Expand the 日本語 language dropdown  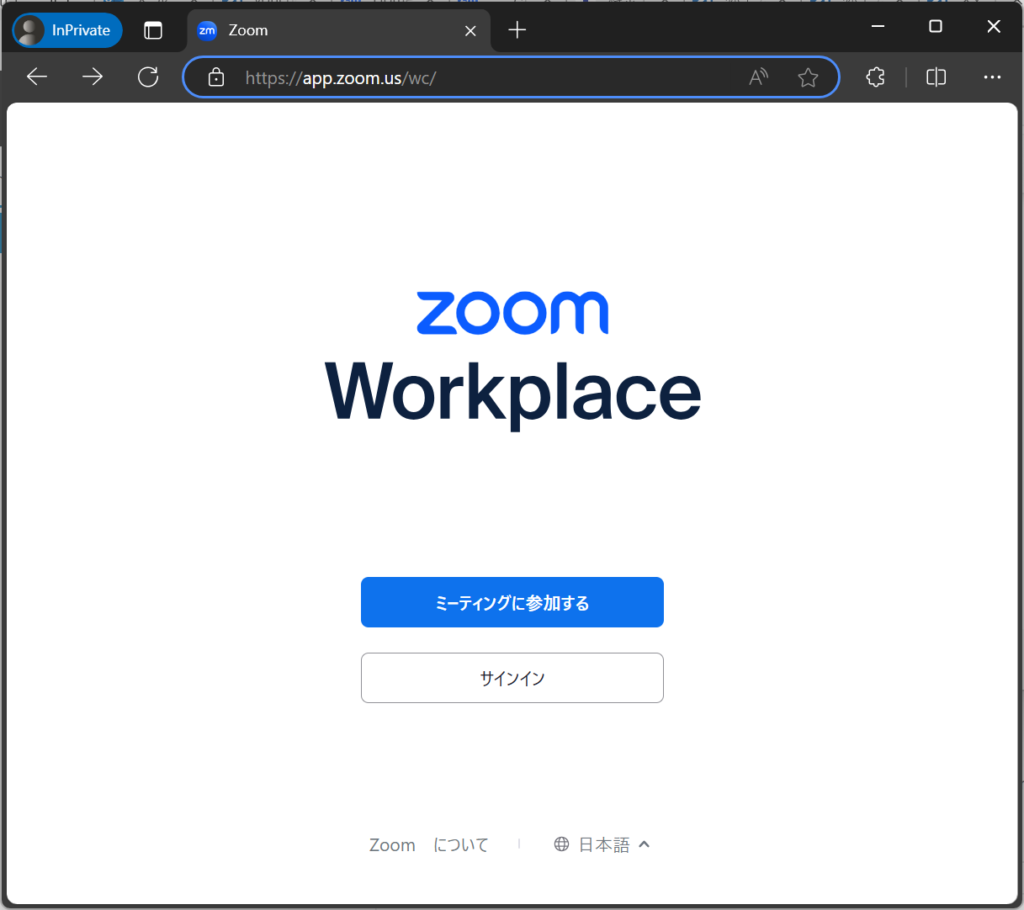tap(602, 845)
